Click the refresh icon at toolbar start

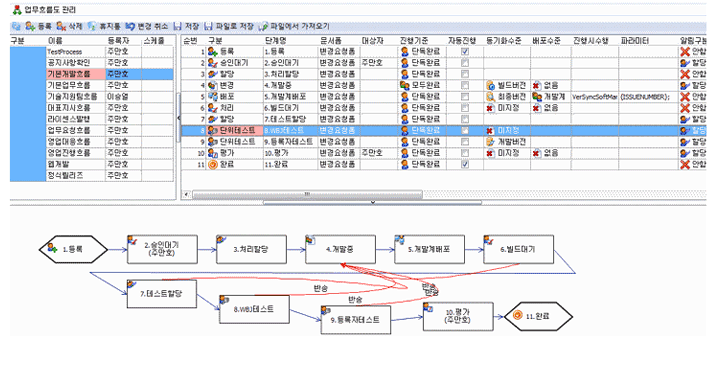coord(16,26)
